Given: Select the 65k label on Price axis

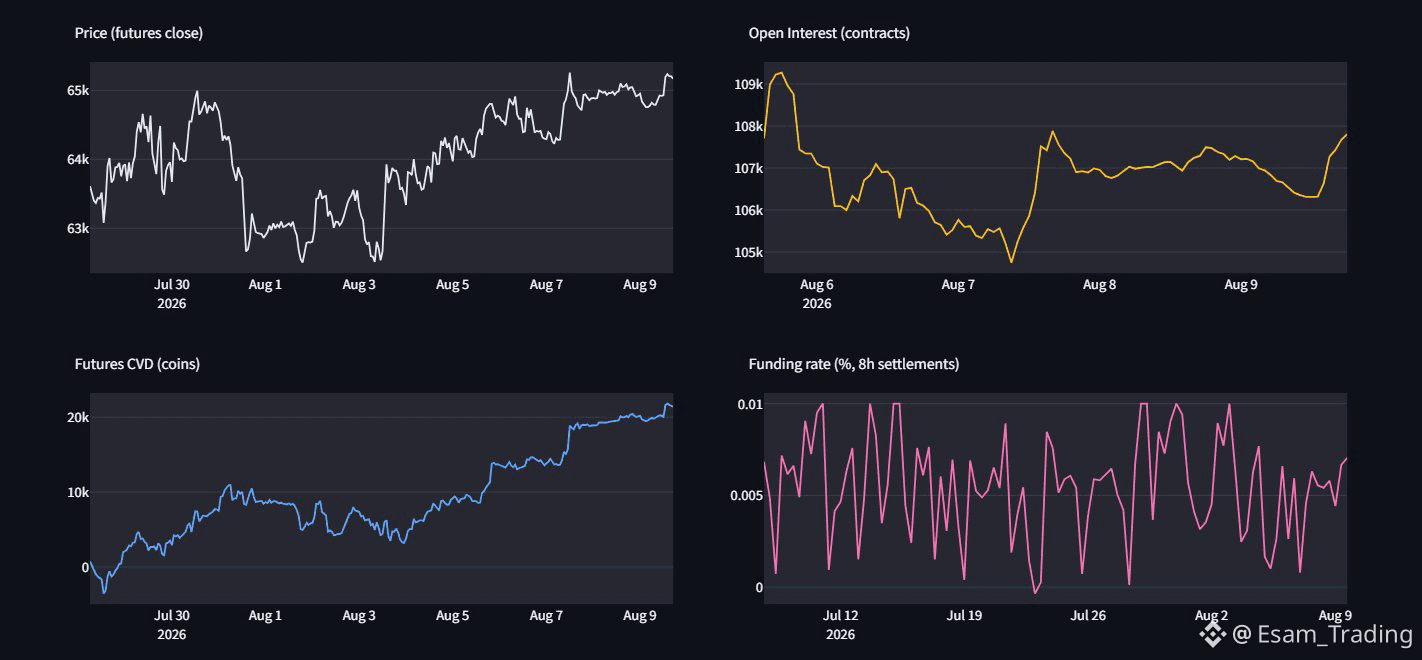Looking at the screenshot, I should [78, 90].
